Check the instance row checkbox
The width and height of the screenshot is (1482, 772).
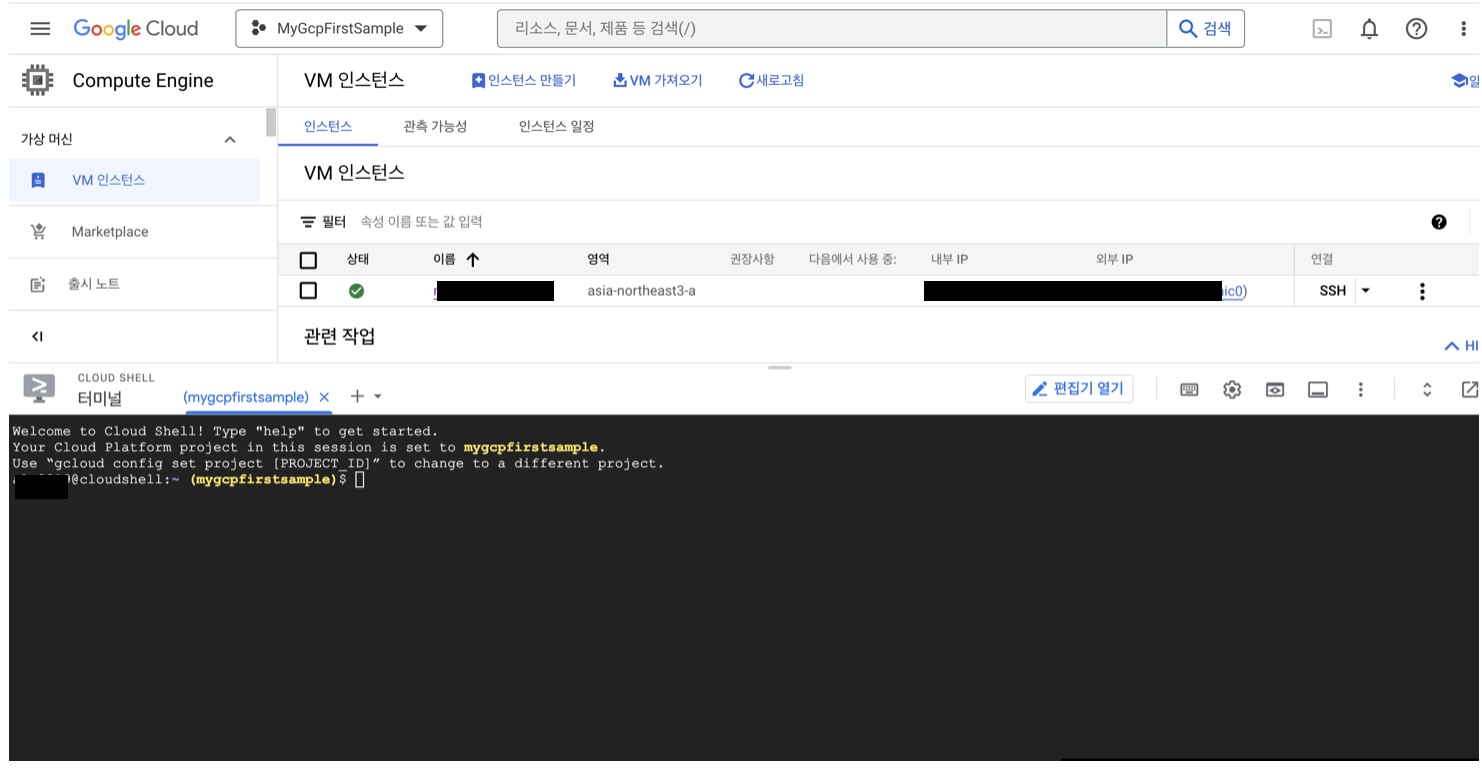click(308, 290)
